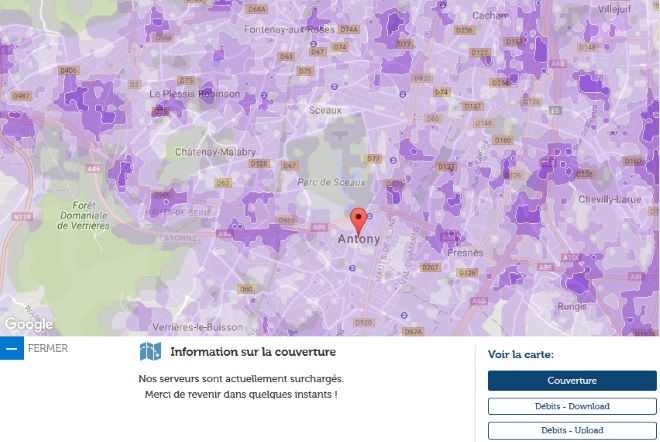The width and height of the screenshot is (660, 442).
Task: Click the ESSONNE department label
Action: pyautogui.click(x=178, y=238)
